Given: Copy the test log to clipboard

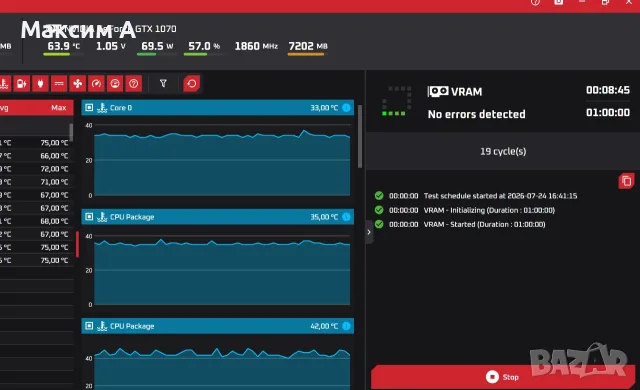Looking at the screenshot, I should pyautogui.click(x=627, y=181).
